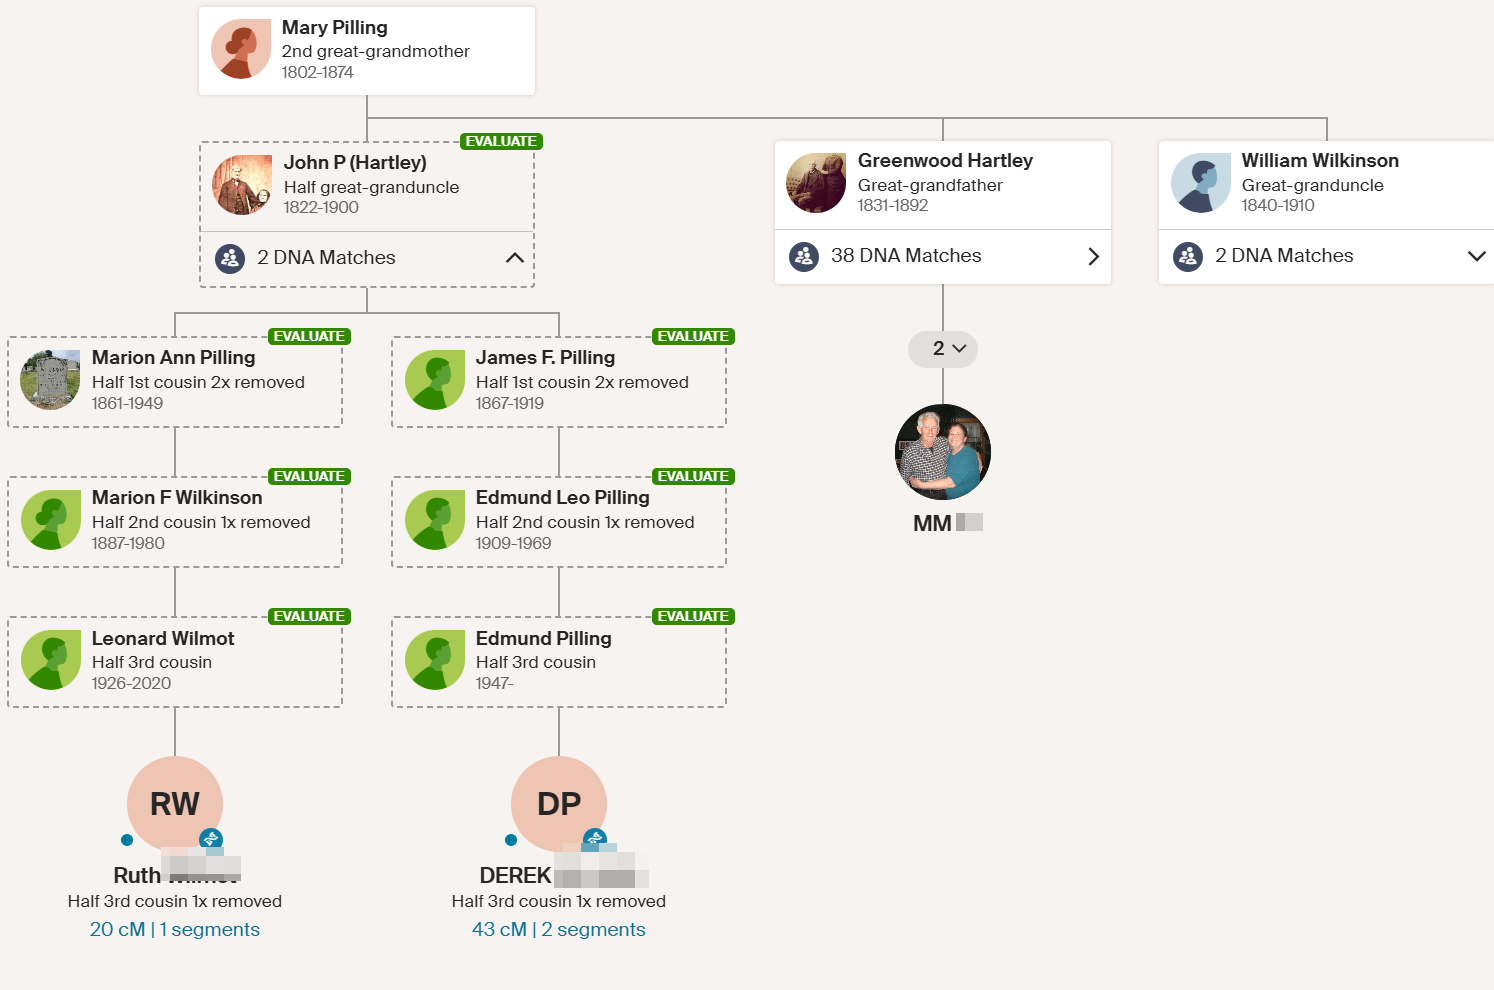Expand the 2 hidden generations pill
The image size is (1494, 990).
coord(943,349)
